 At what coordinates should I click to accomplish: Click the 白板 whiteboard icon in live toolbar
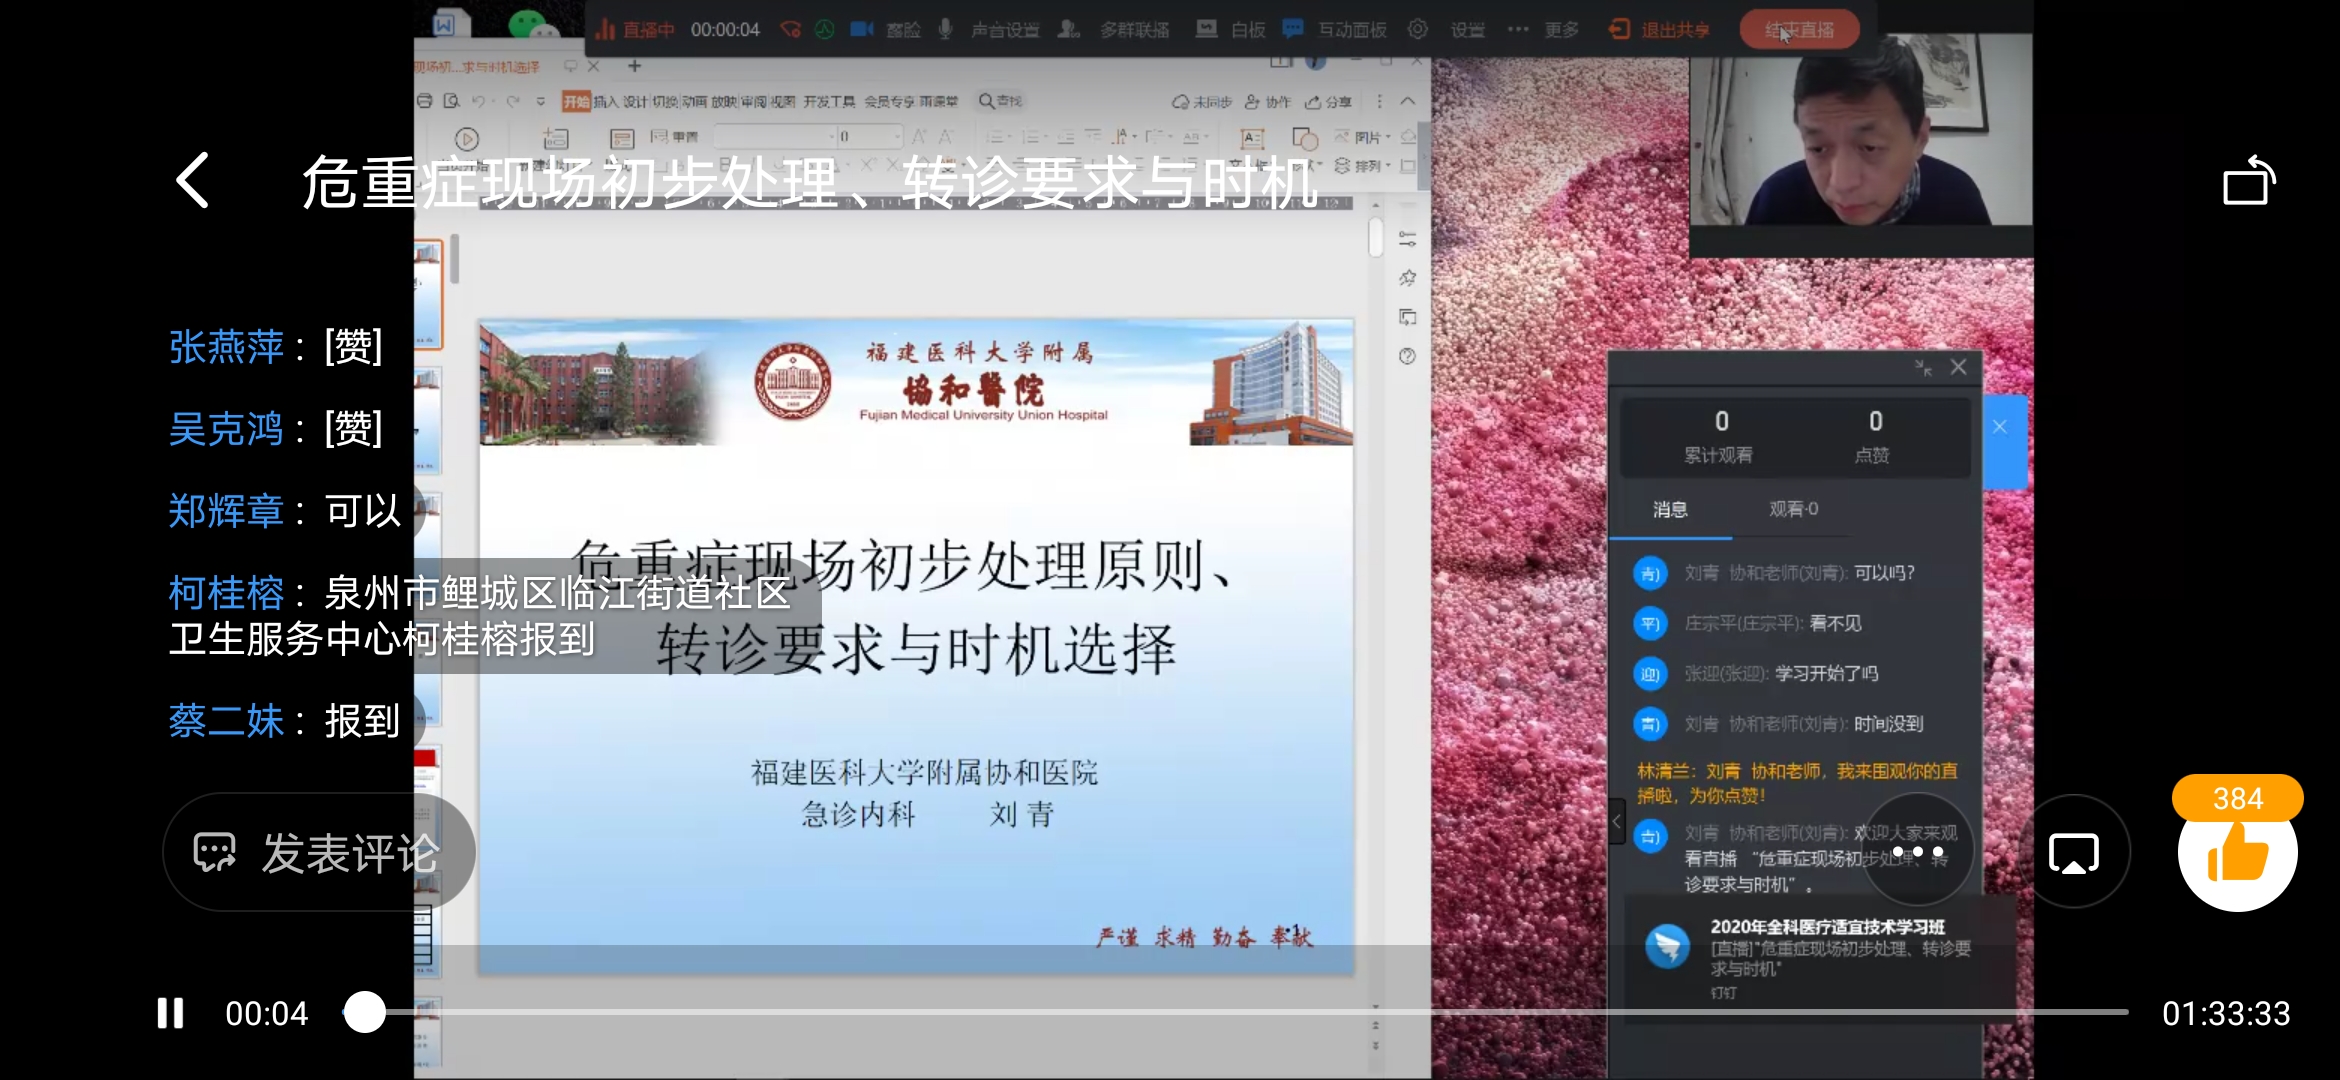(x=1207, y=29)
